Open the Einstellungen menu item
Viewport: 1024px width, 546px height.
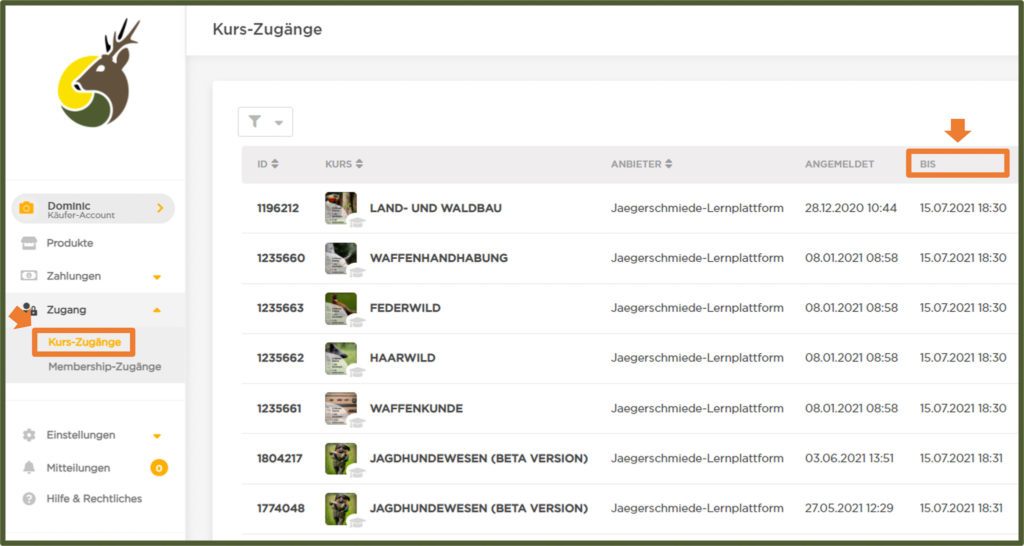81,435
